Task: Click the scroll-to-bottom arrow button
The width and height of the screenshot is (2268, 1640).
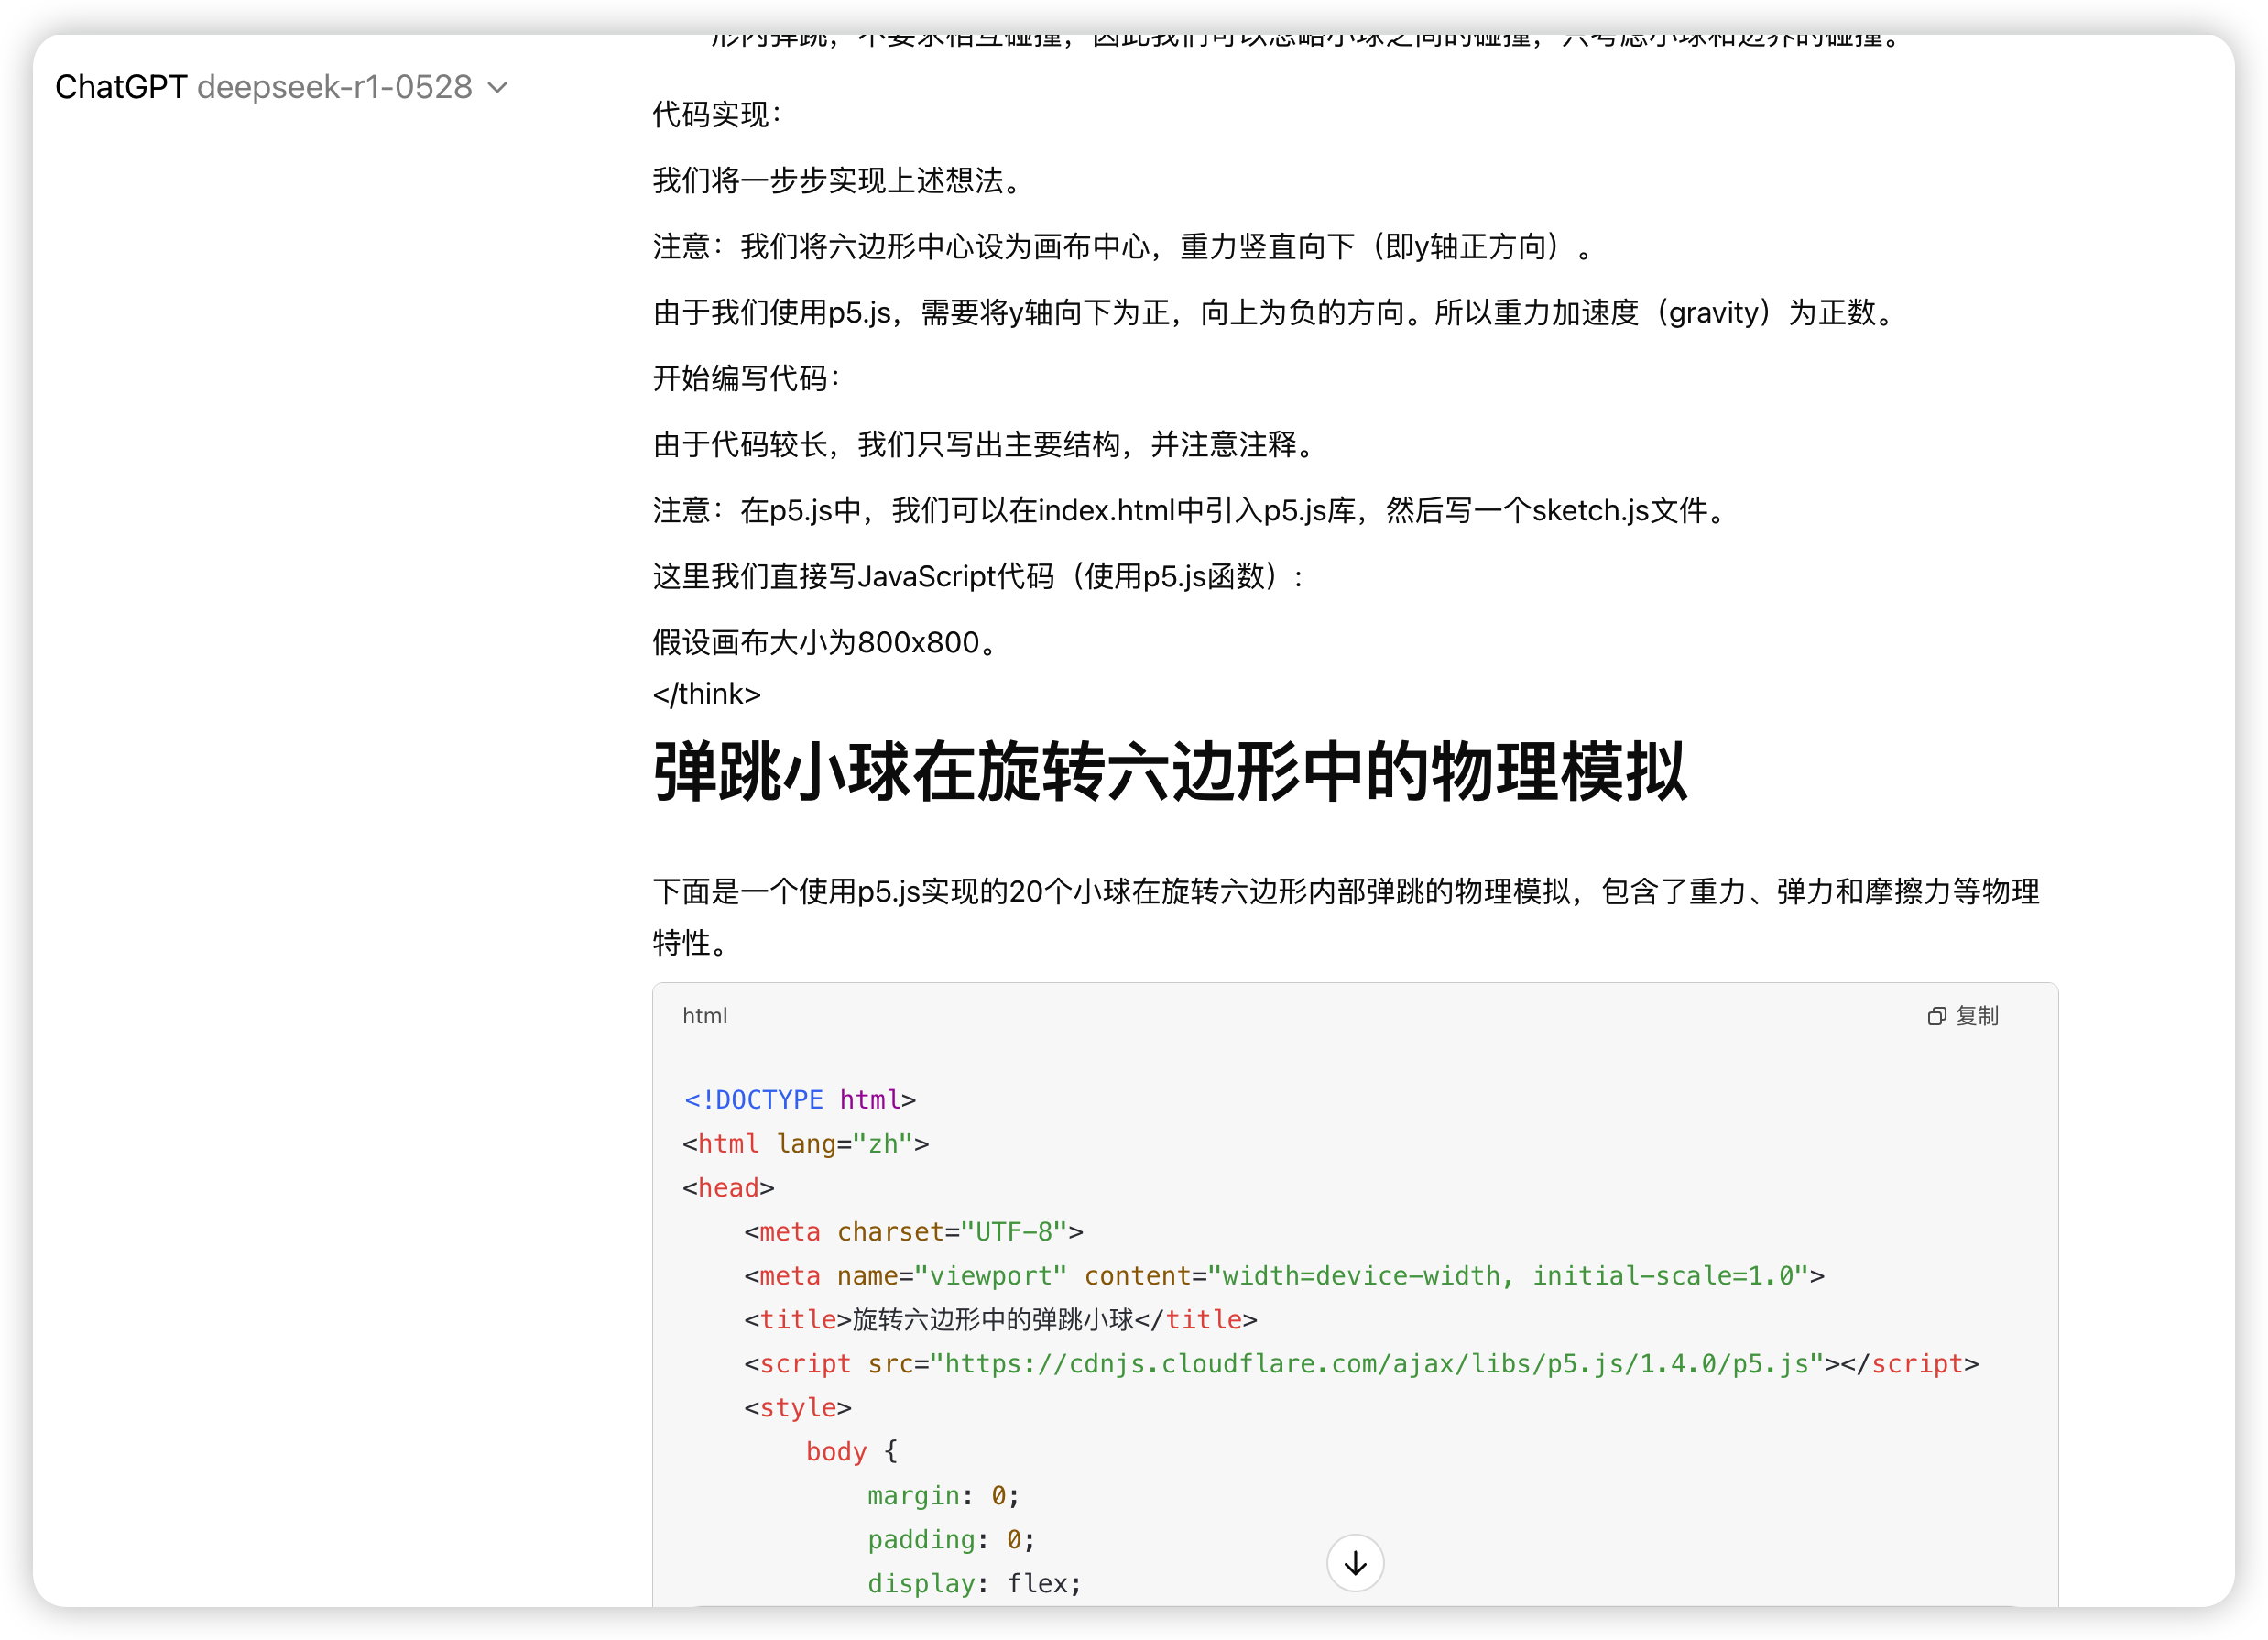Action: 1355,1563
